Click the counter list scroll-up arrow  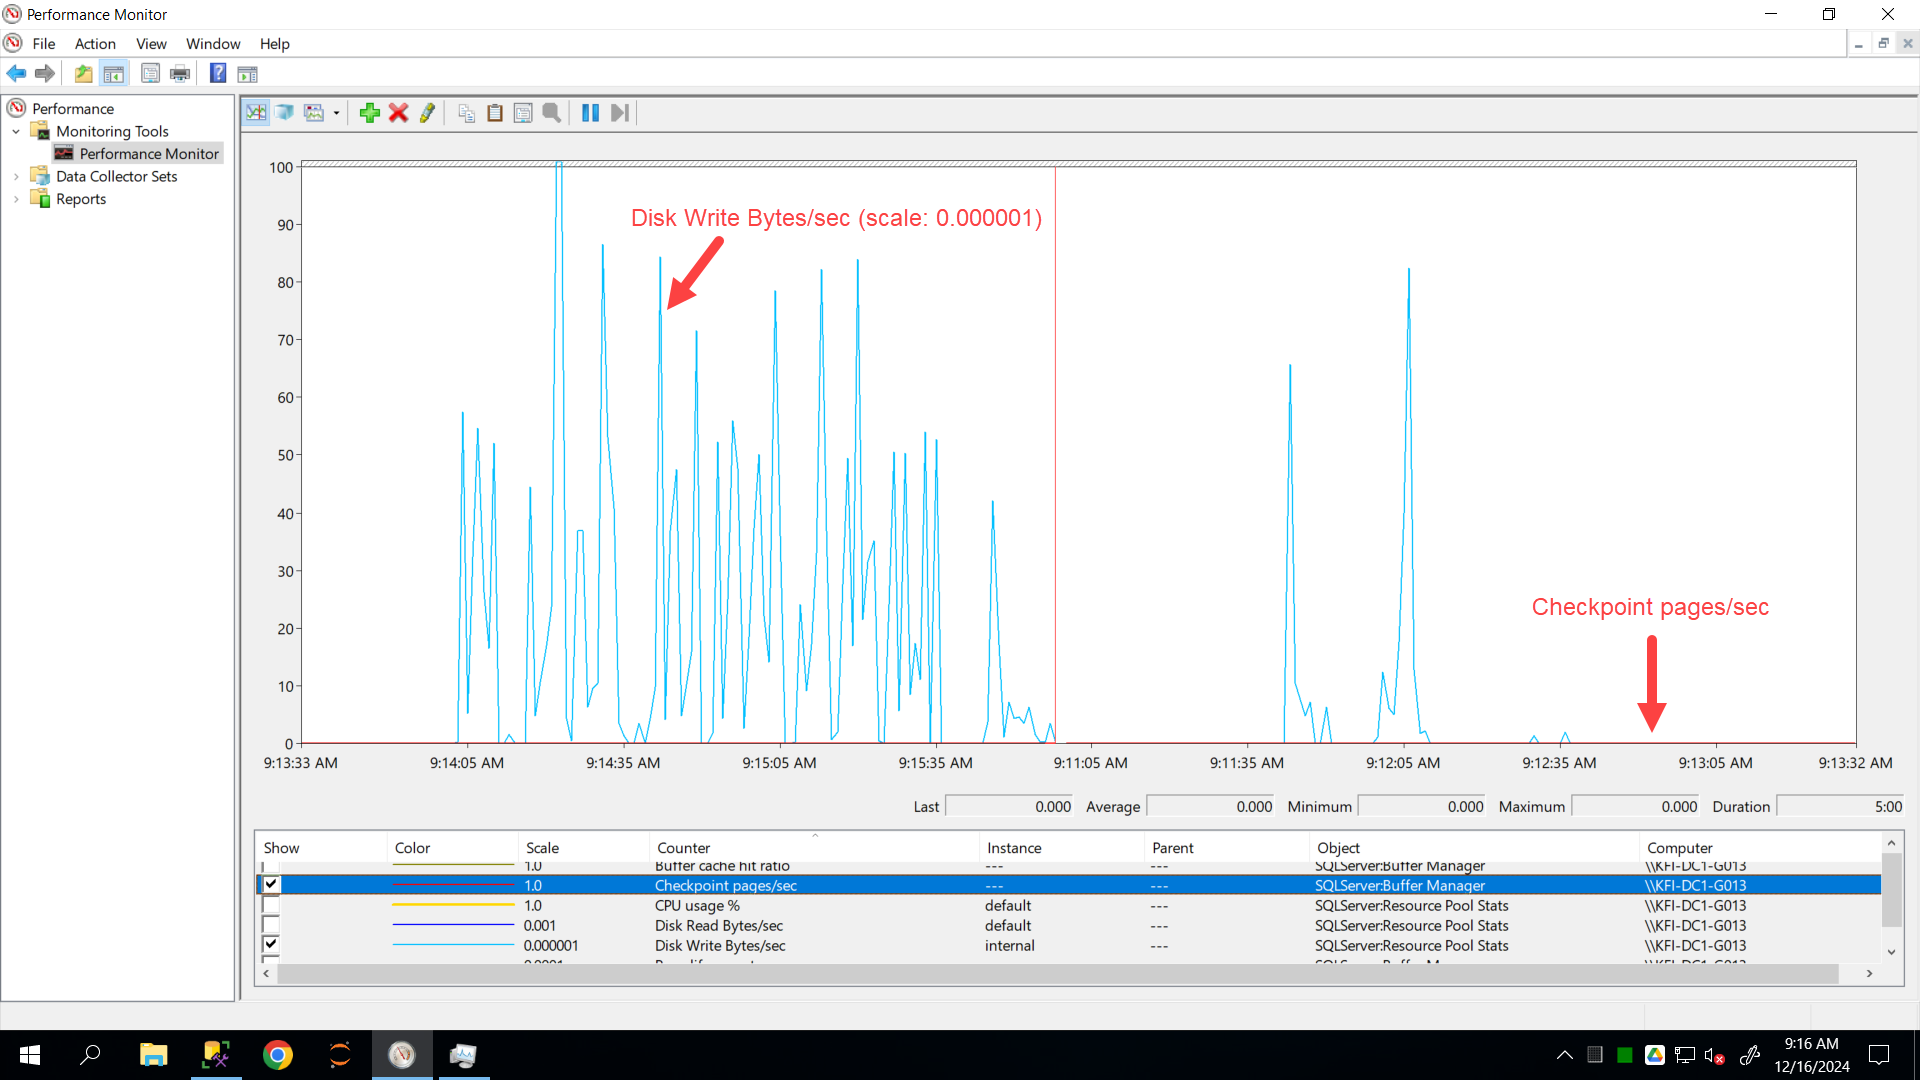pos(1891,844)
